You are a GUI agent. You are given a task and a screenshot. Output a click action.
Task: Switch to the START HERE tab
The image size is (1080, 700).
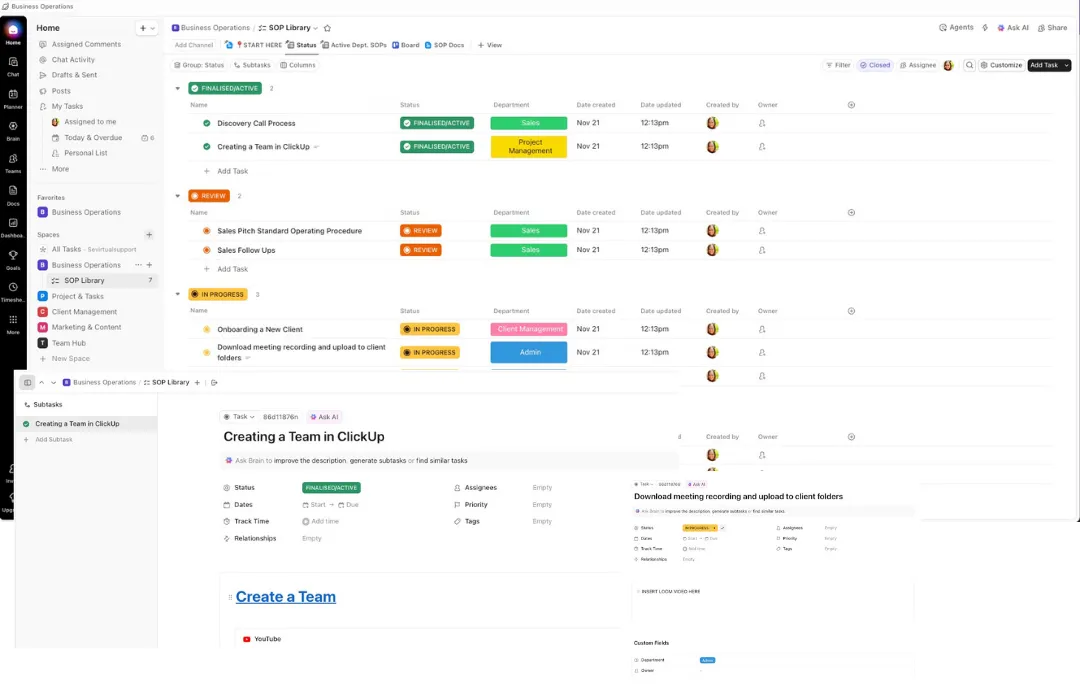[x=258, y=45]
